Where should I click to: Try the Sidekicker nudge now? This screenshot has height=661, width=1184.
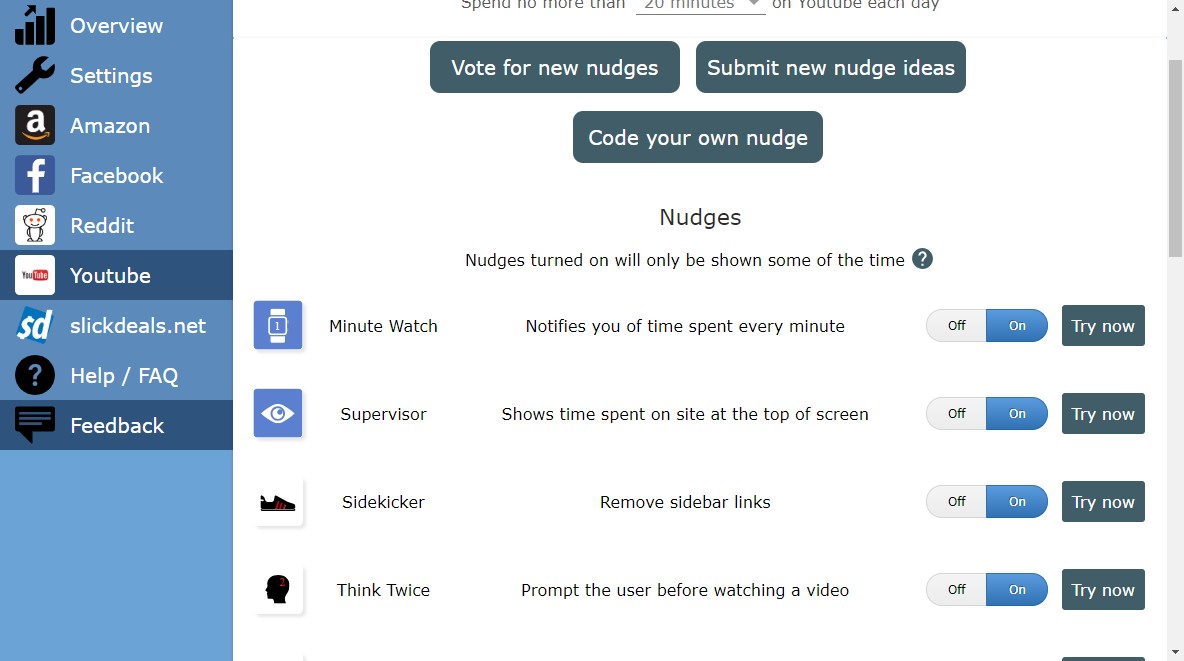click(1102, 502)
